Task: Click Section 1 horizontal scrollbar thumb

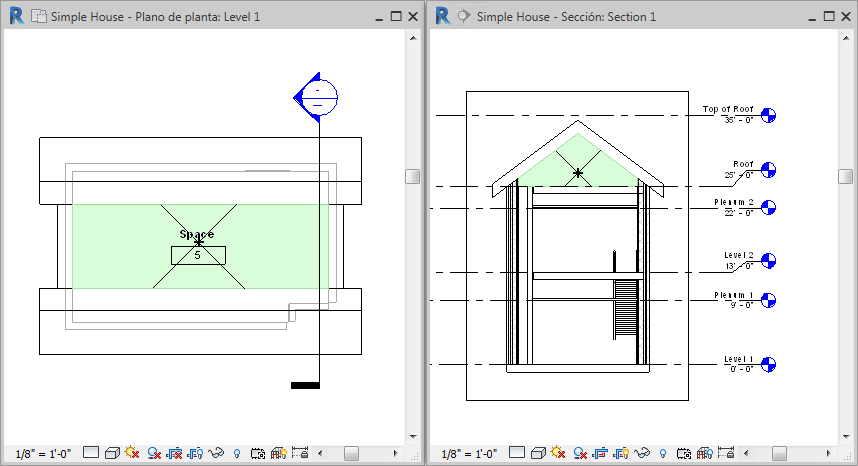Action: (x=779, y=453)
